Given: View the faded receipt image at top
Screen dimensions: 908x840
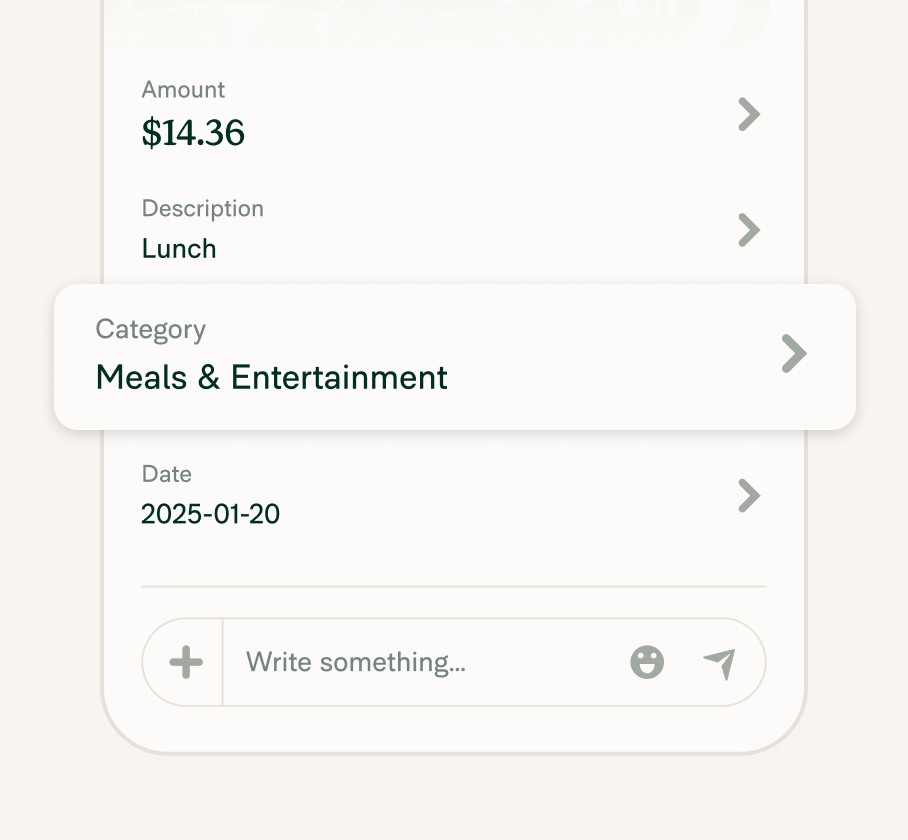Looking at the screenshot, I should click(x=454, y=23).
